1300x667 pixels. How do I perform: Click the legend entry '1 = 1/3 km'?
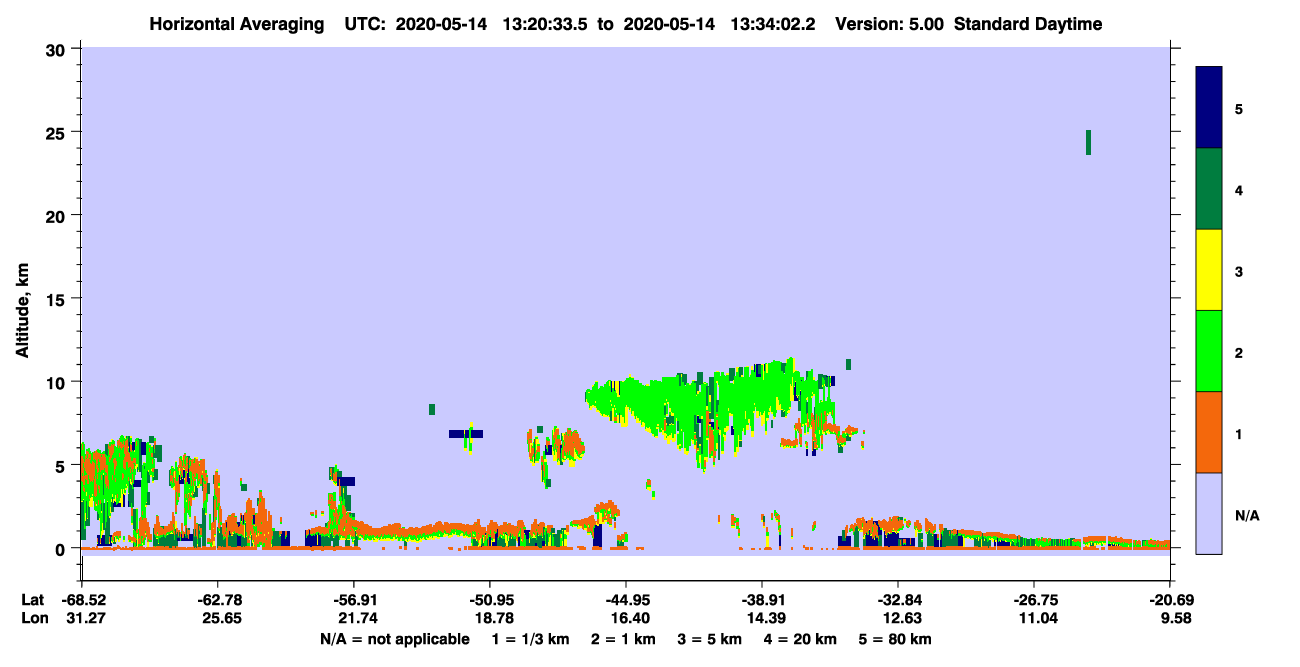pyautogui.click(x=530, y=639)
